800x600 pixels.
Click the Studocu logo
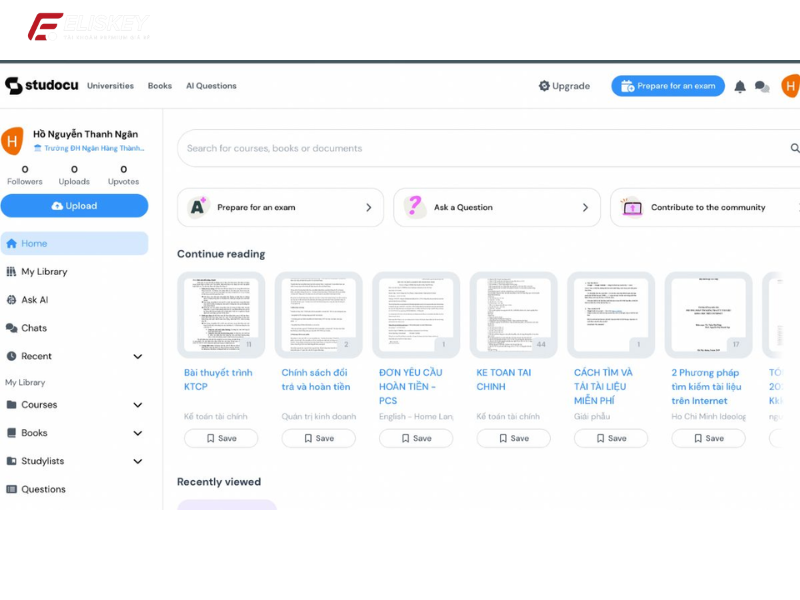(41, 86)
